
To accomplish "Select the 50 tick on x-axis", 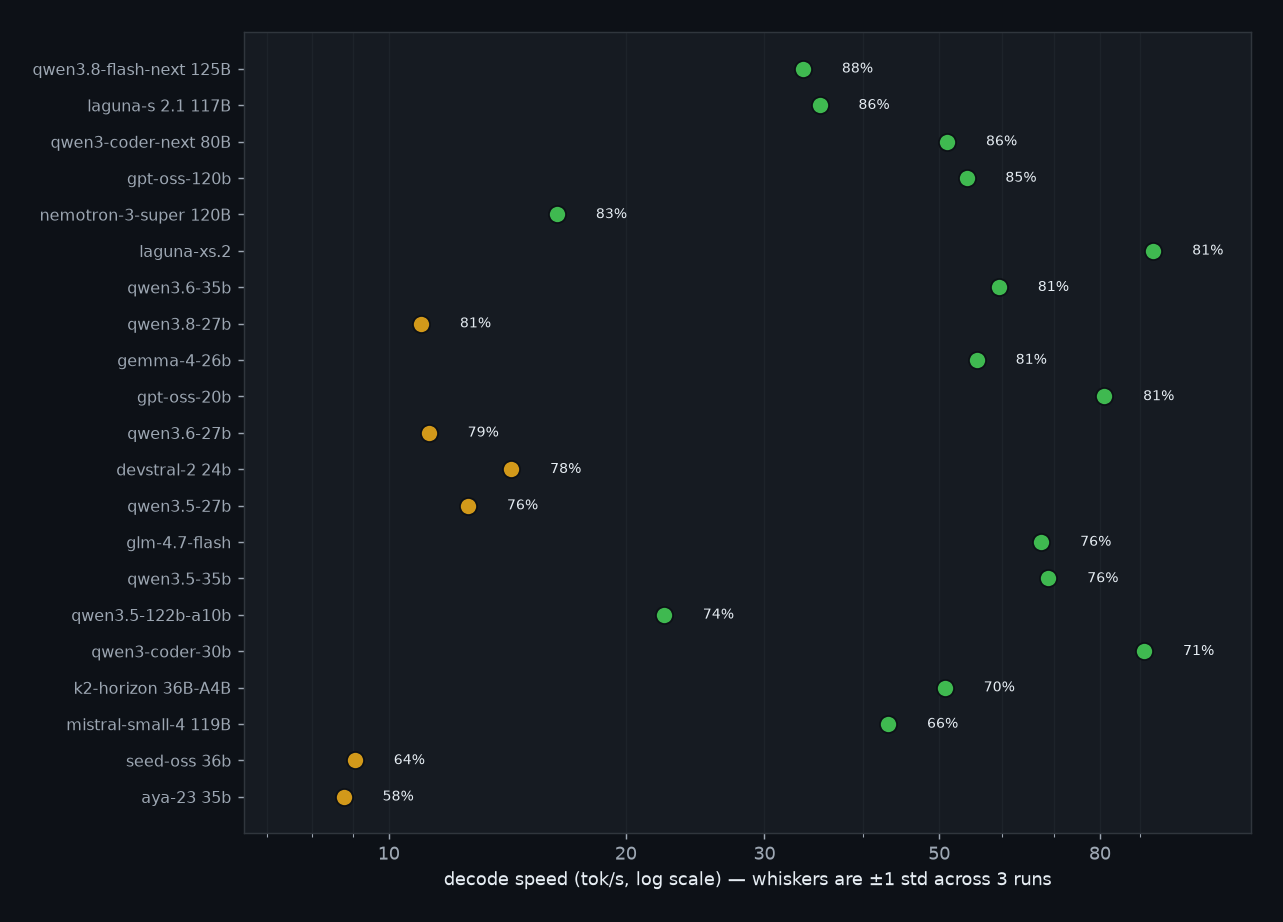I will 939,853.
